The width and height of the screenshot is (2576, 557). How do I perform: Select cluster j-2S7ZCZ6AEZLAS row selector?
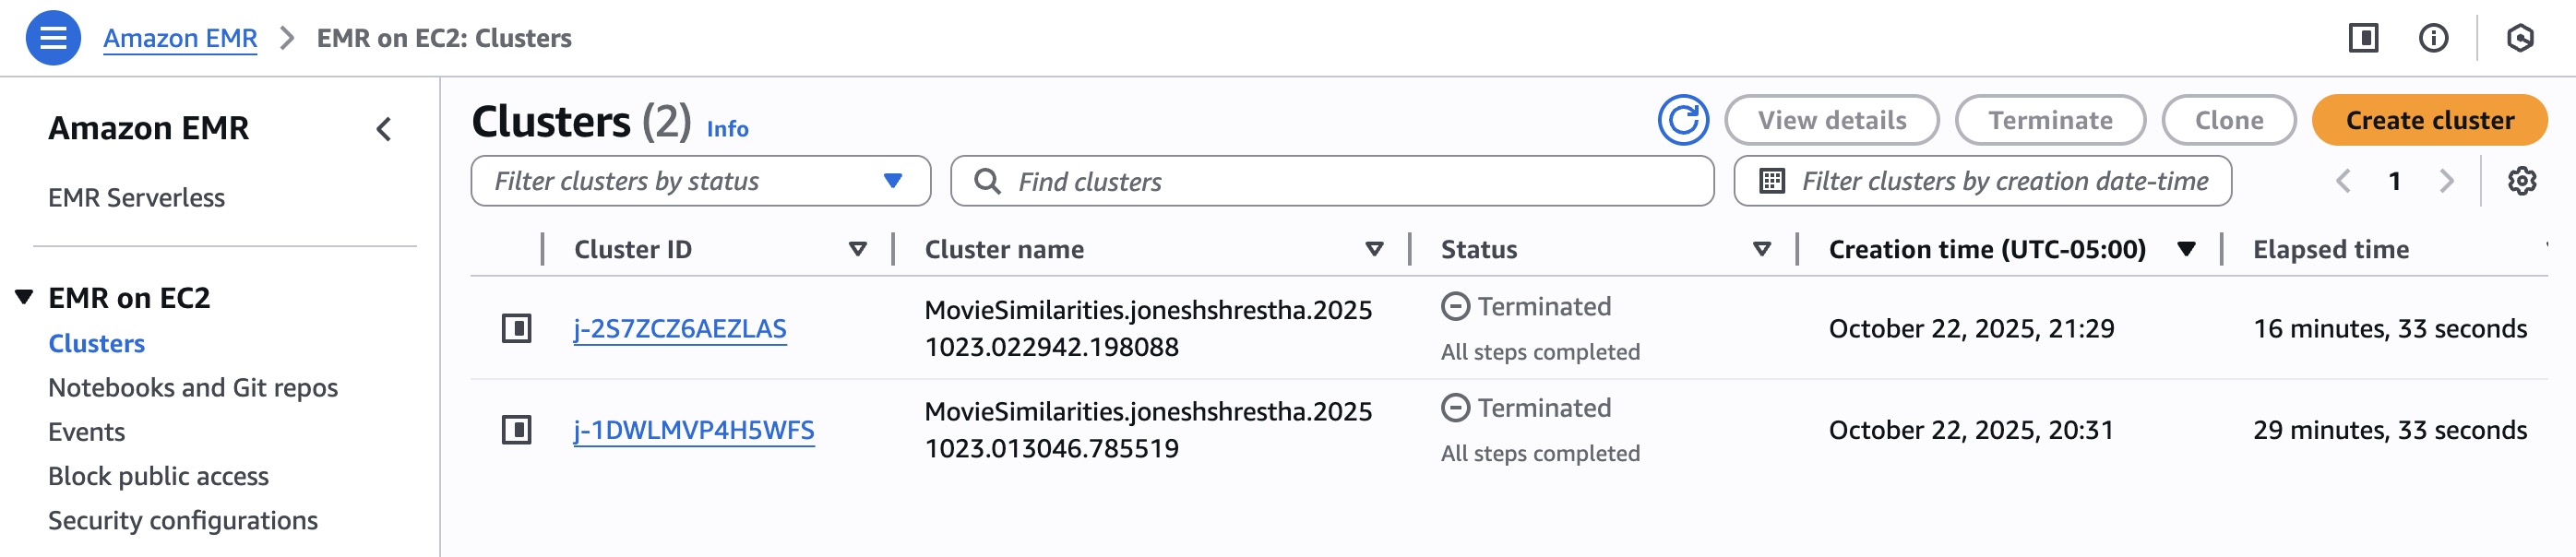tap(516, 328)
